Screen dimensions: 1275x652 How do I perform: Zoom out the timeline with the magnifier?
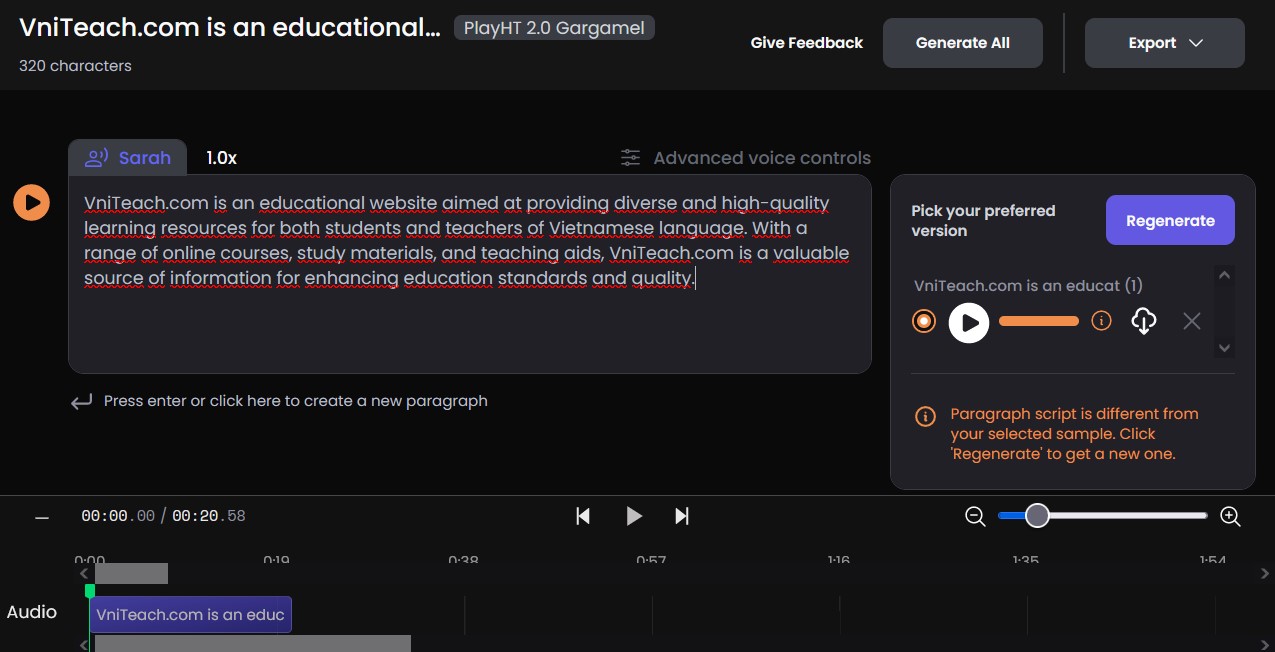pyautogui.click(x=975, y=516)
